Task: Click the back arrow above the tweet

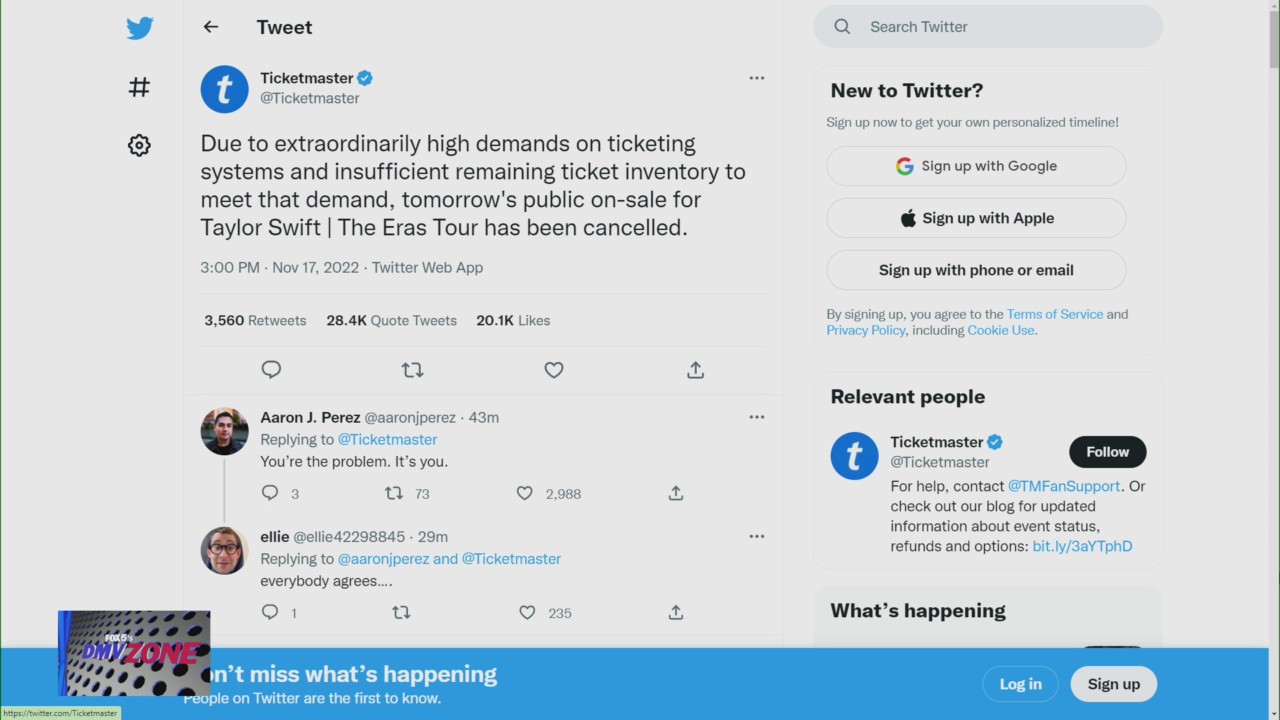Action: (x=210, y=27)
